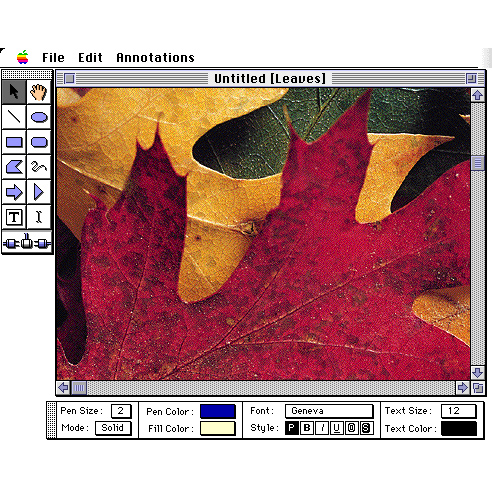Open the Font popup showing Geneva

(x=329, y=411)
